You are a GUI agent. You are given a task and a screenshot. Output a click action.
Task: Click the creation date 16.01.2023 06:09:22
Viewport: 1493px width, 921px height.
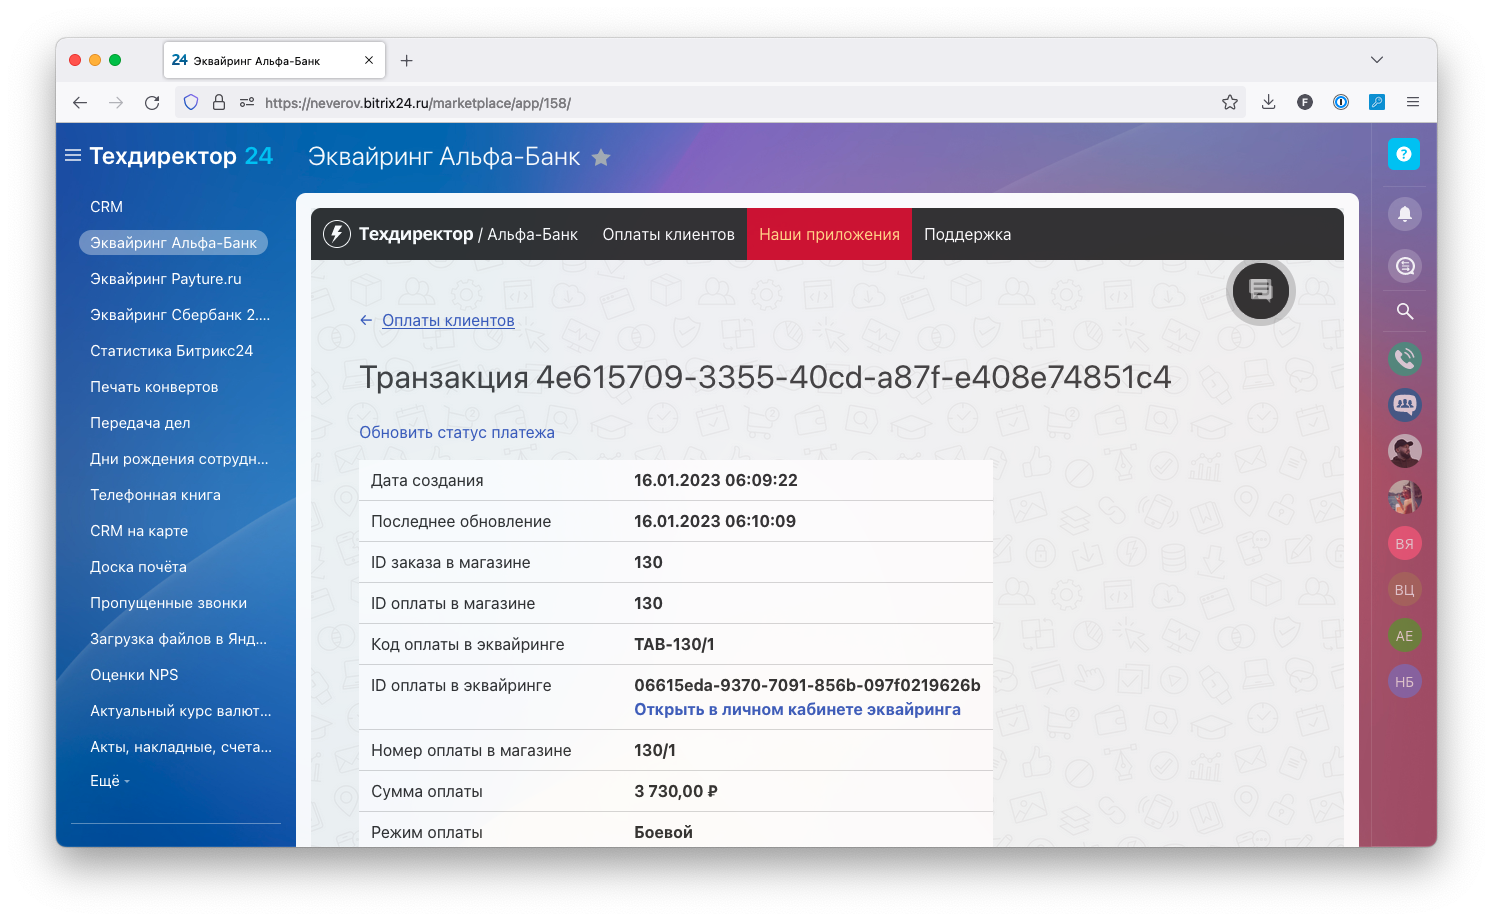[x=716, y=480]
